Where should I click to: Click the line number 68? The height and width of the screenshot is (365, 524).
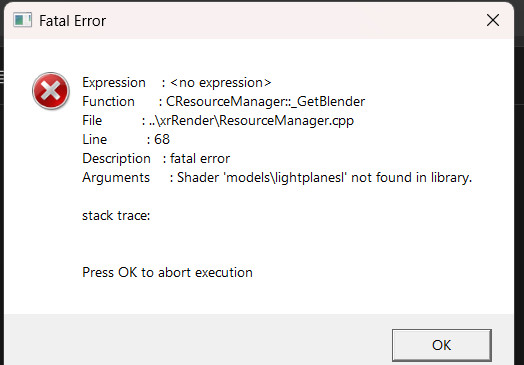(x=162, y=139)
